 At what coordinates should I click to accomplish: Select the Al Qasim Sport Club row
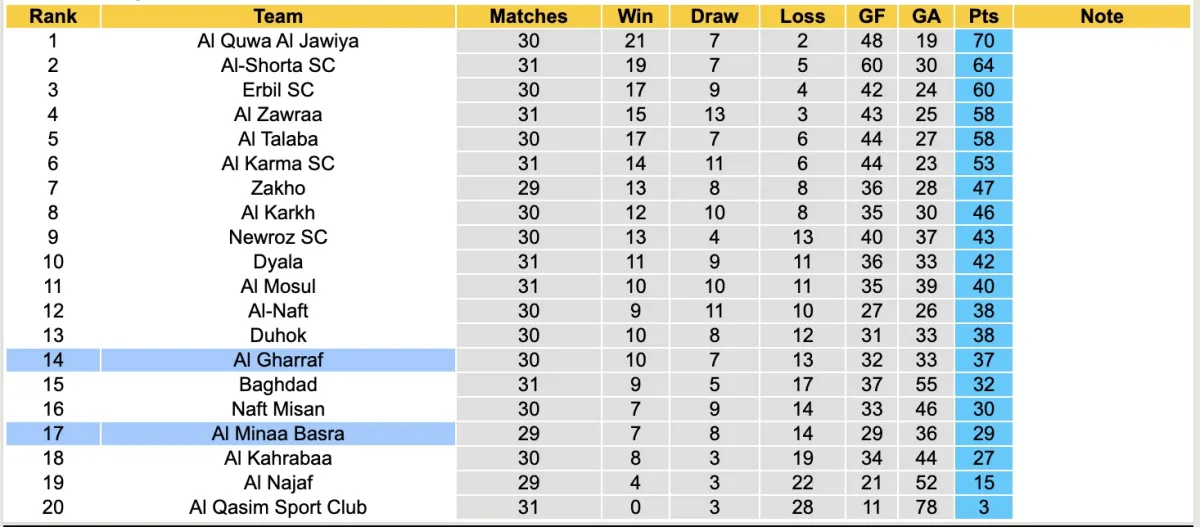pos(278,507)
